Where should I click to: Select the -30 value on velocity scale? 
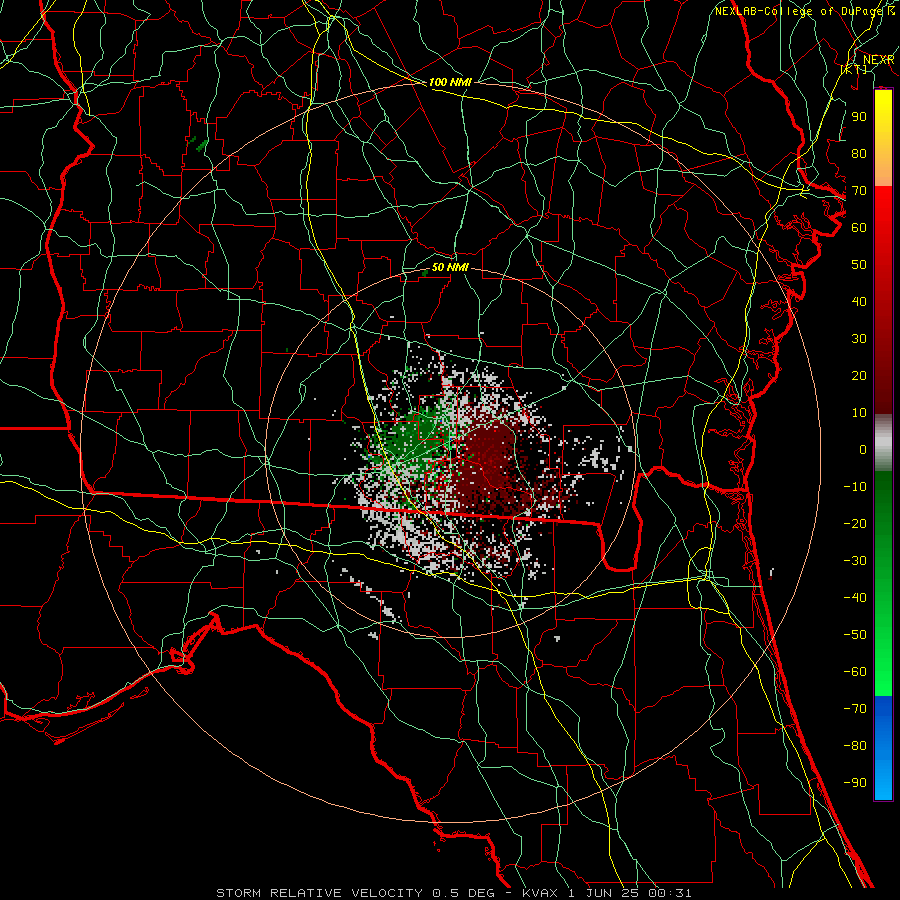pyautogui.click(x=855, y=561)
